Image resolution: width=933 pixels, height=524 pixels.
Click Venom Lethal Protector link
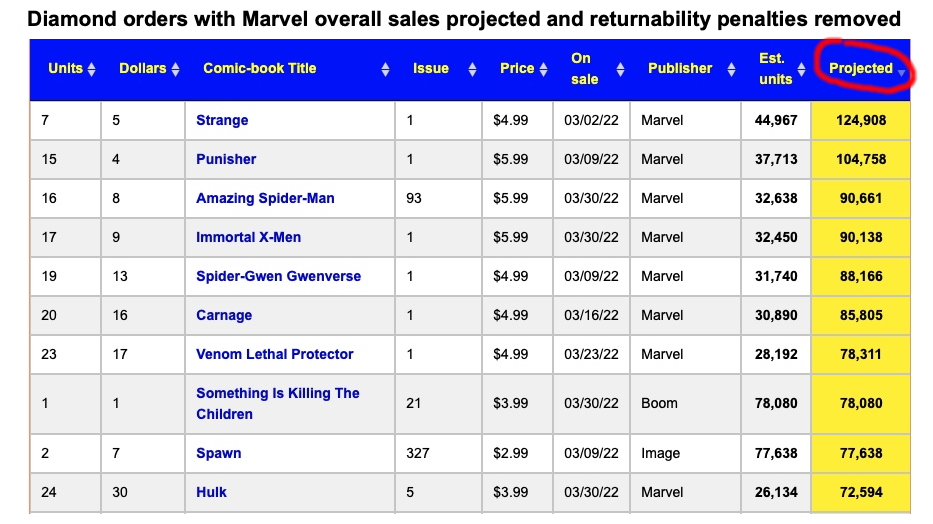point(274,354)
